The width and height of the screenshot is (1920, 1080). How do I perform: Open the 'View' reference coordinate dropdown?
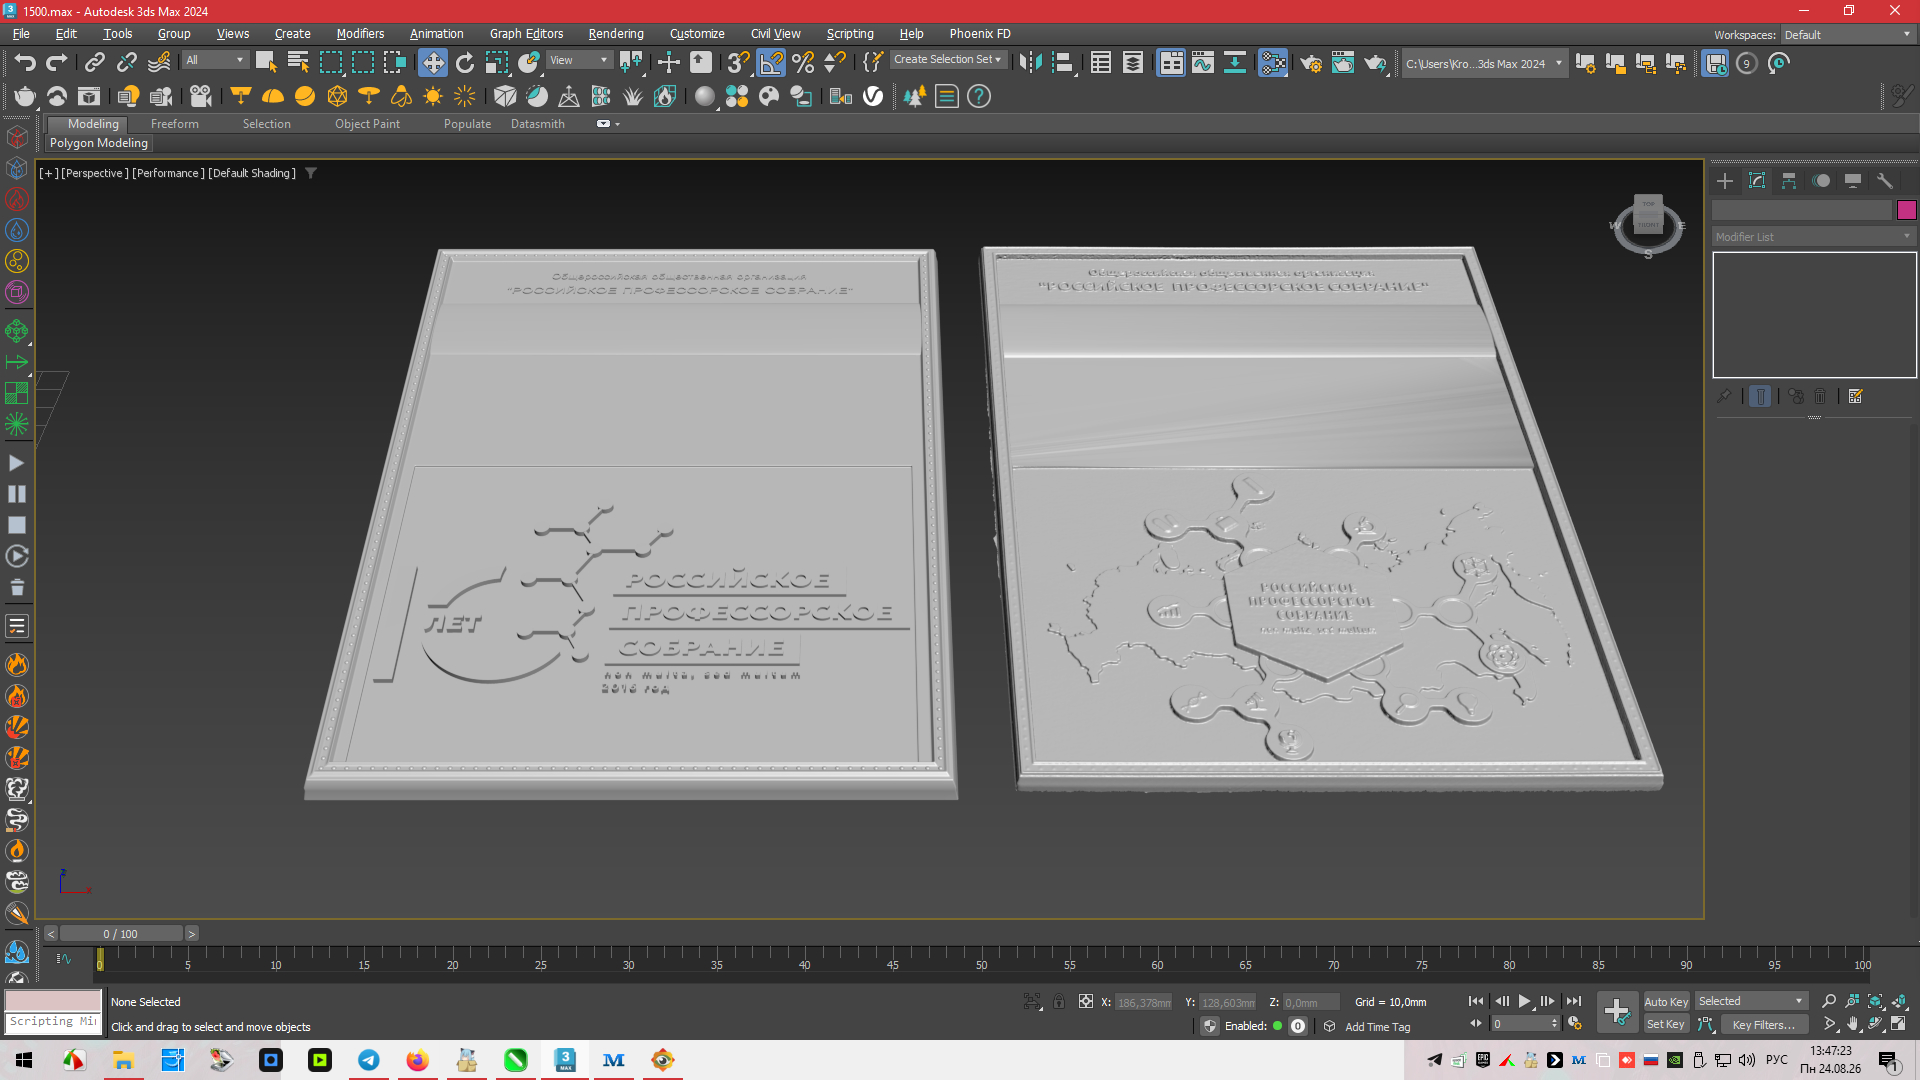click(579, 60)
